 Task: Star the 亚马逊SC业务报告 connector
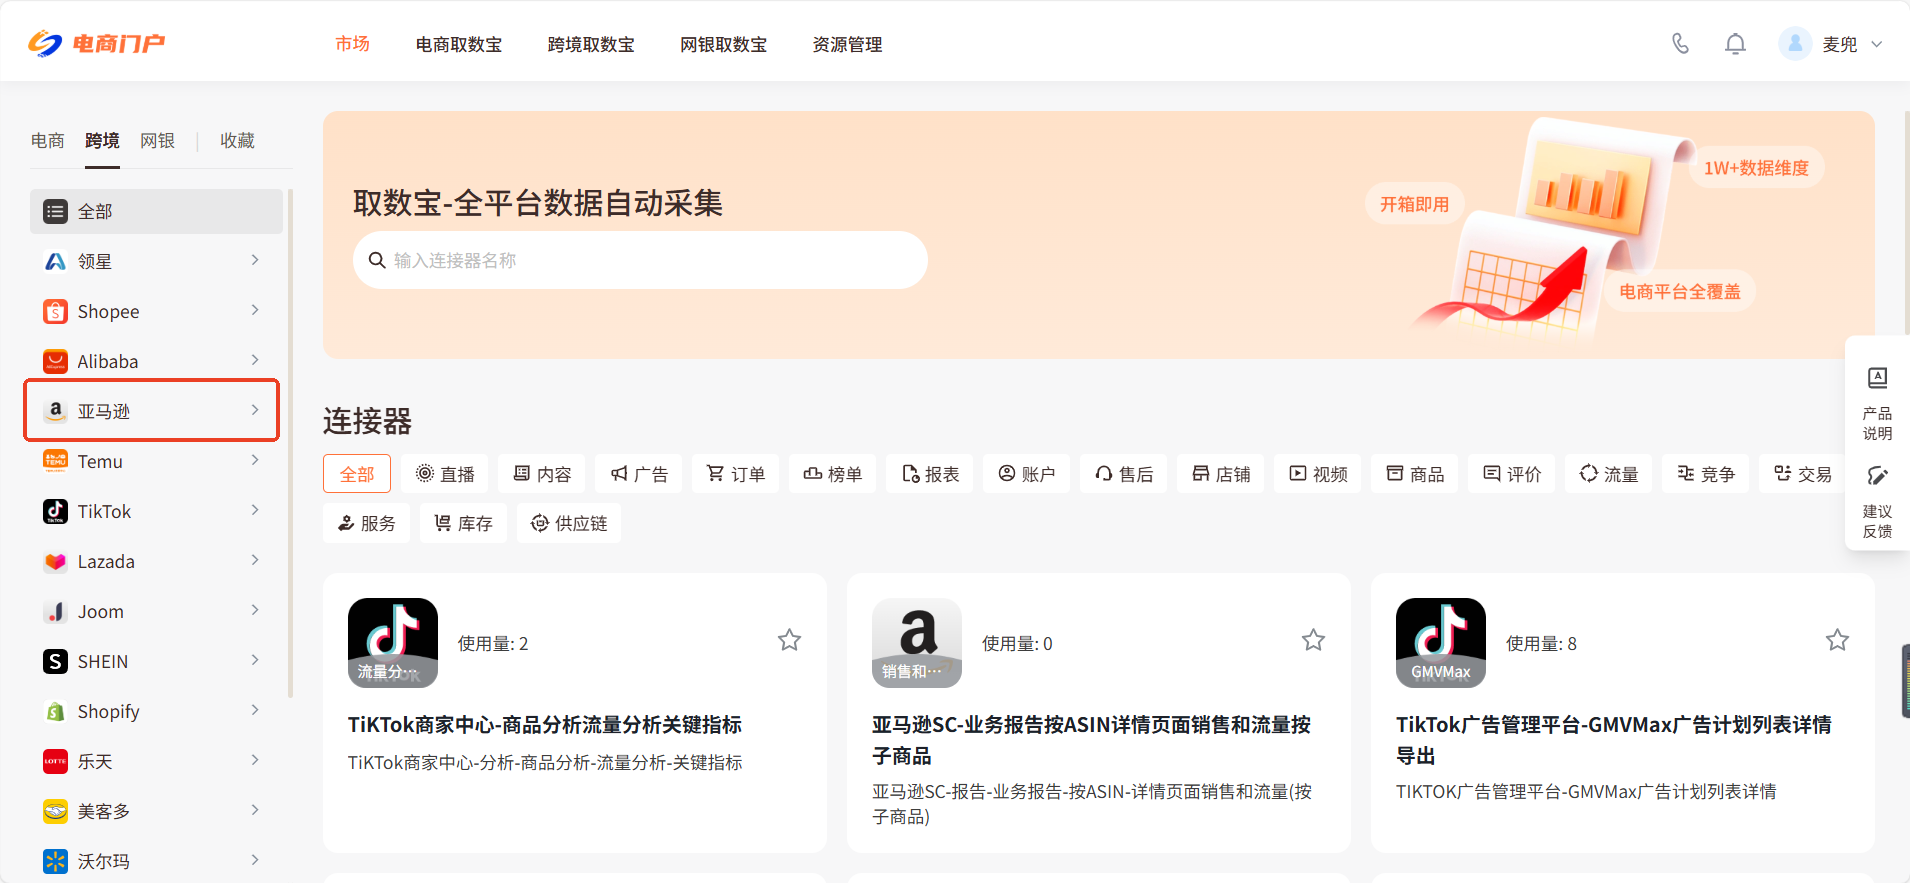point(1313,640)
